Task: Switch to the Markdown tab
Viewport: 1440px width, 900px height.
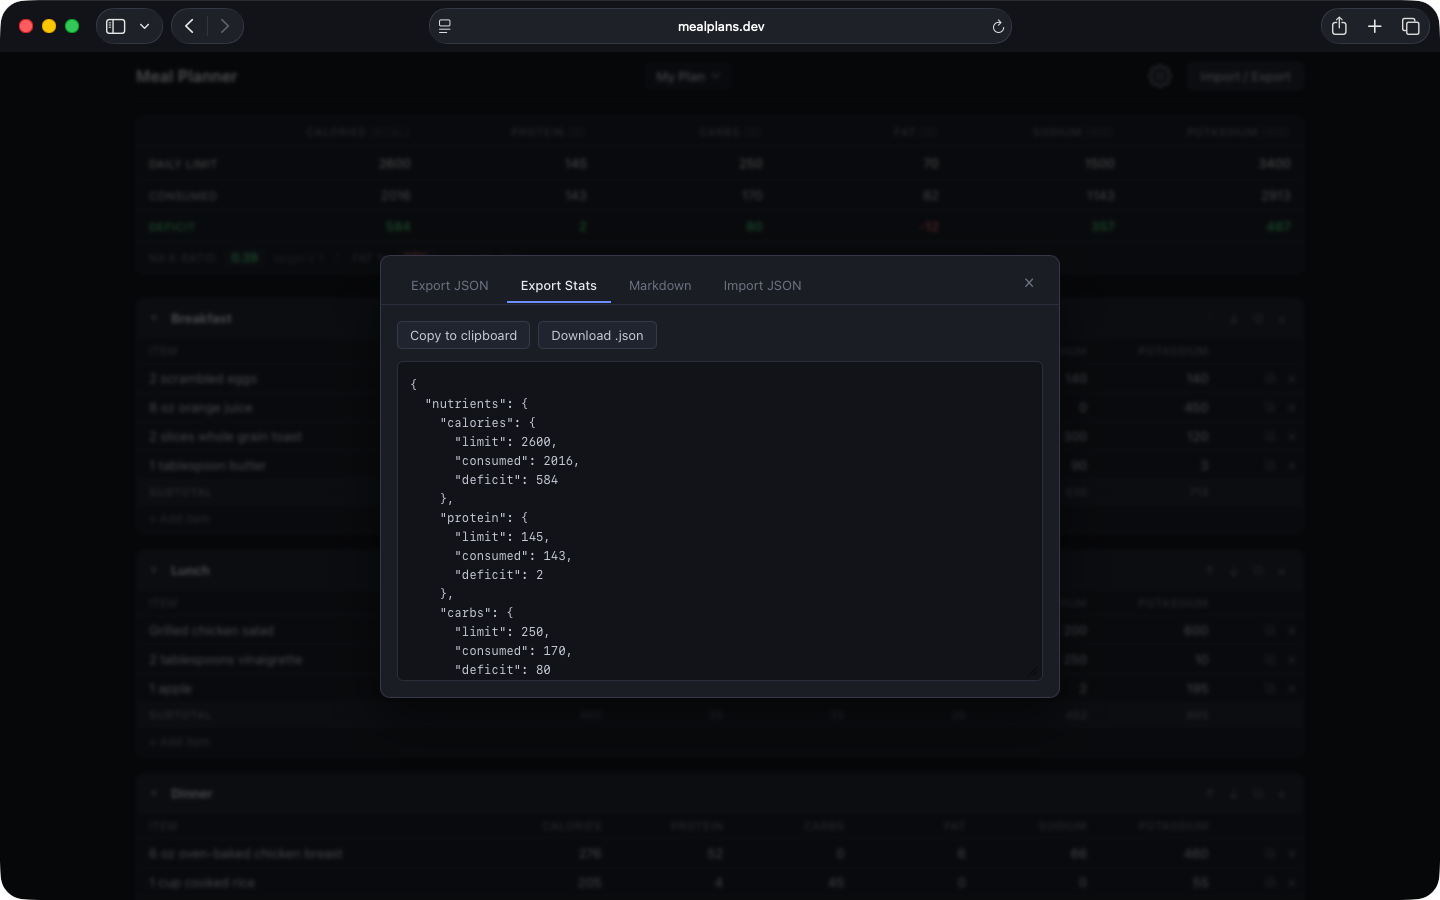Action: pos(660,286)
